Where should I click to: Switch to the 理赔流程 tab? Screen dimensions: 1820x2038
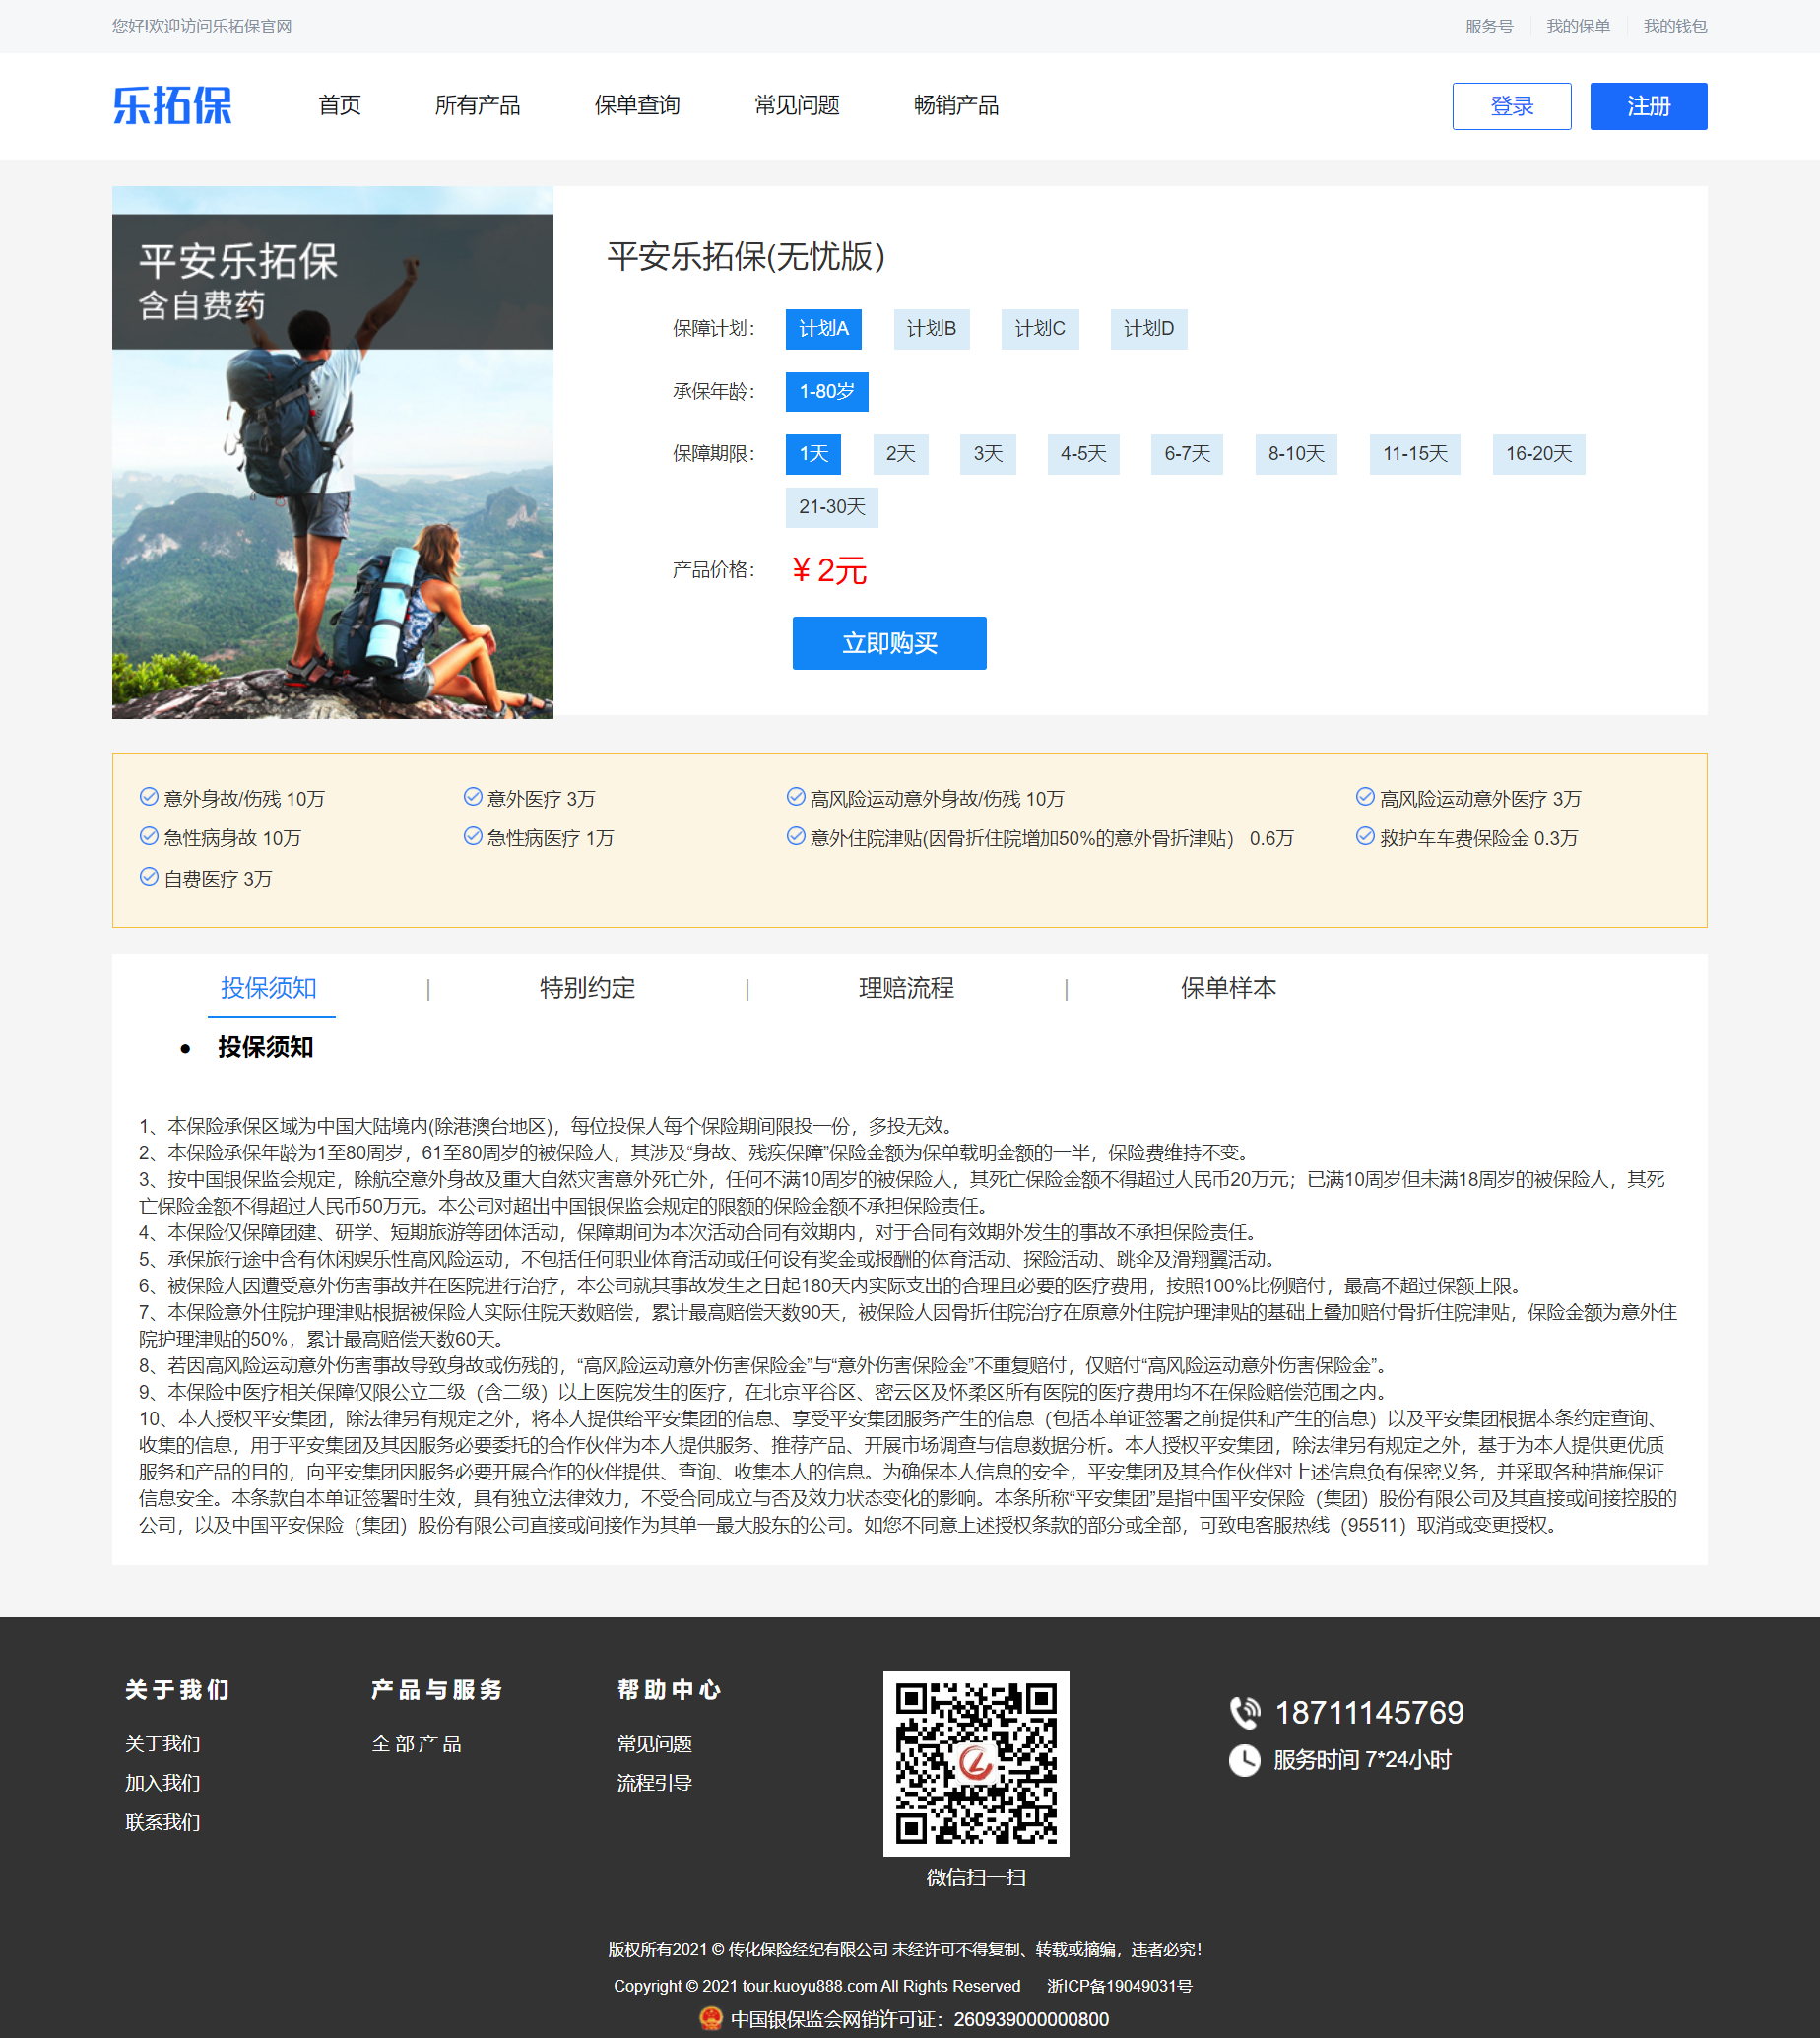point(906,988)
